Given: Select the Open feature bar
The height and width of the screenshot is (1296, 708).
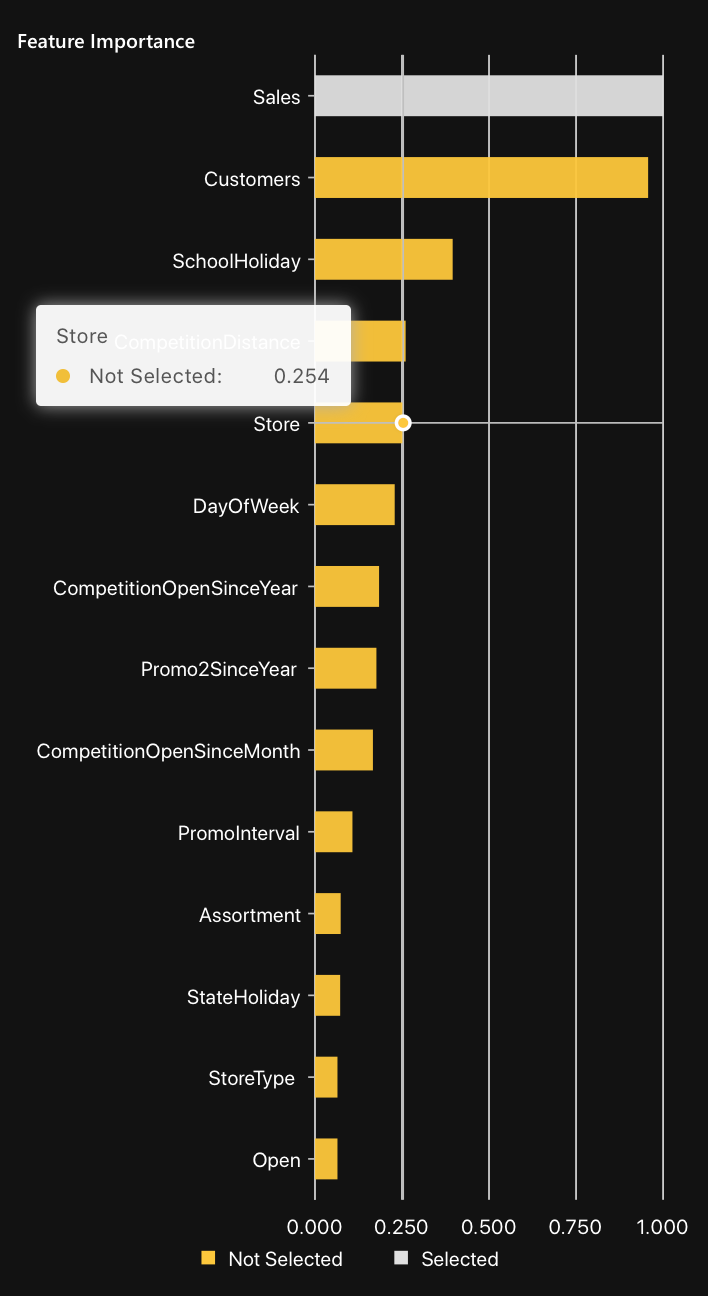Looking at the screenshot, I should pyautogui.click(x=326, y=1159).
